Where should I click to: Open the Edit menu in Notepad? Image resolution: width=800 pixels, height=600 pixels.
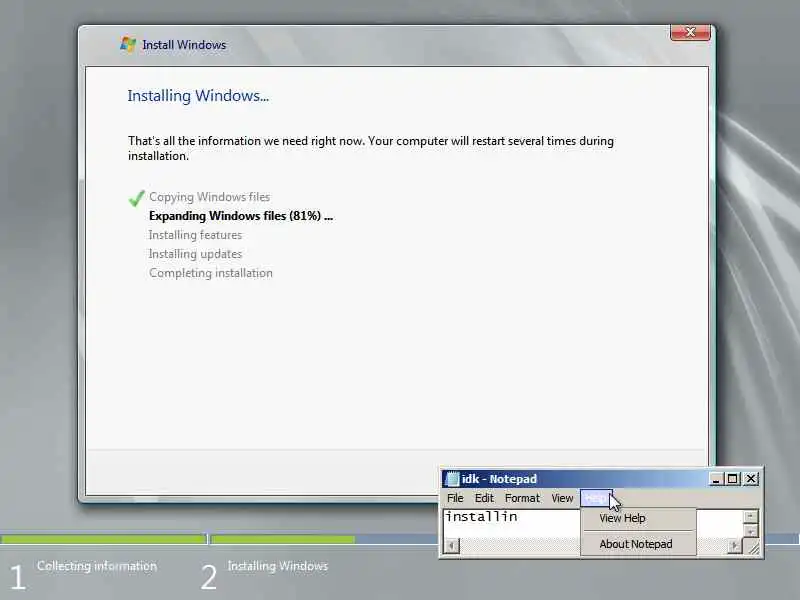pyautogui.click(x=484, y=498)
